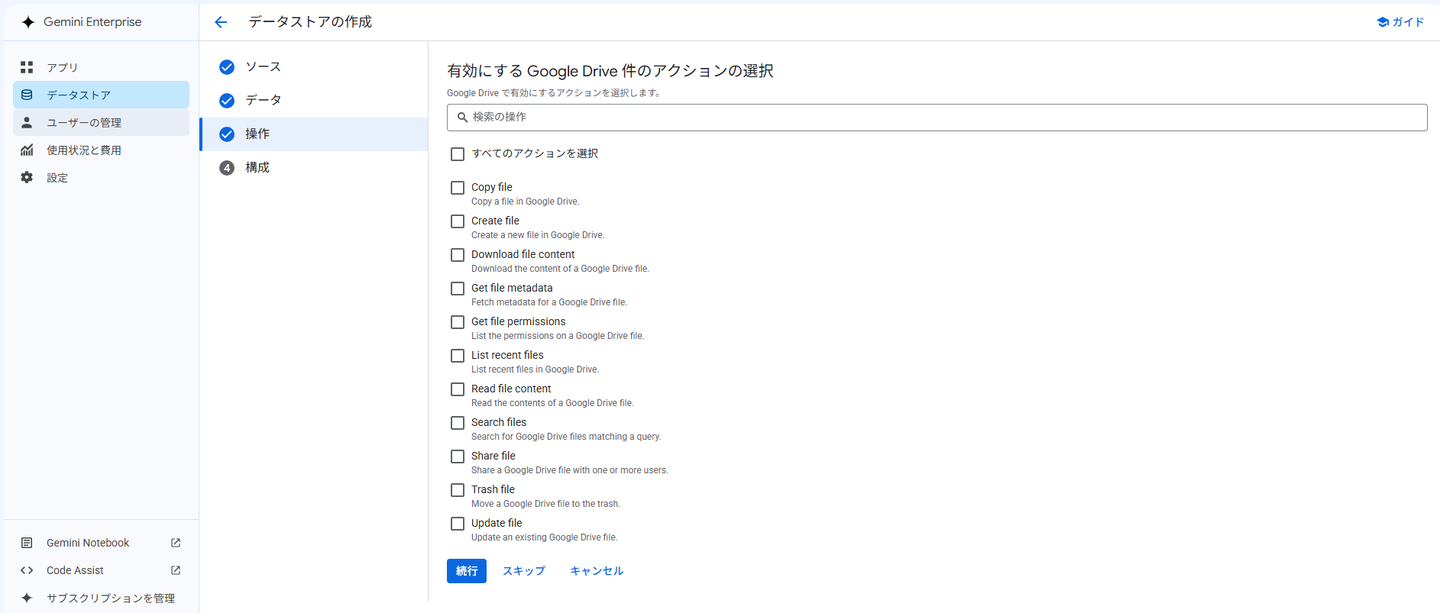This screenshot has width=1440, height=613.
Task: Open the ガイド graduation cap icon
Action: coord(1382,22)
